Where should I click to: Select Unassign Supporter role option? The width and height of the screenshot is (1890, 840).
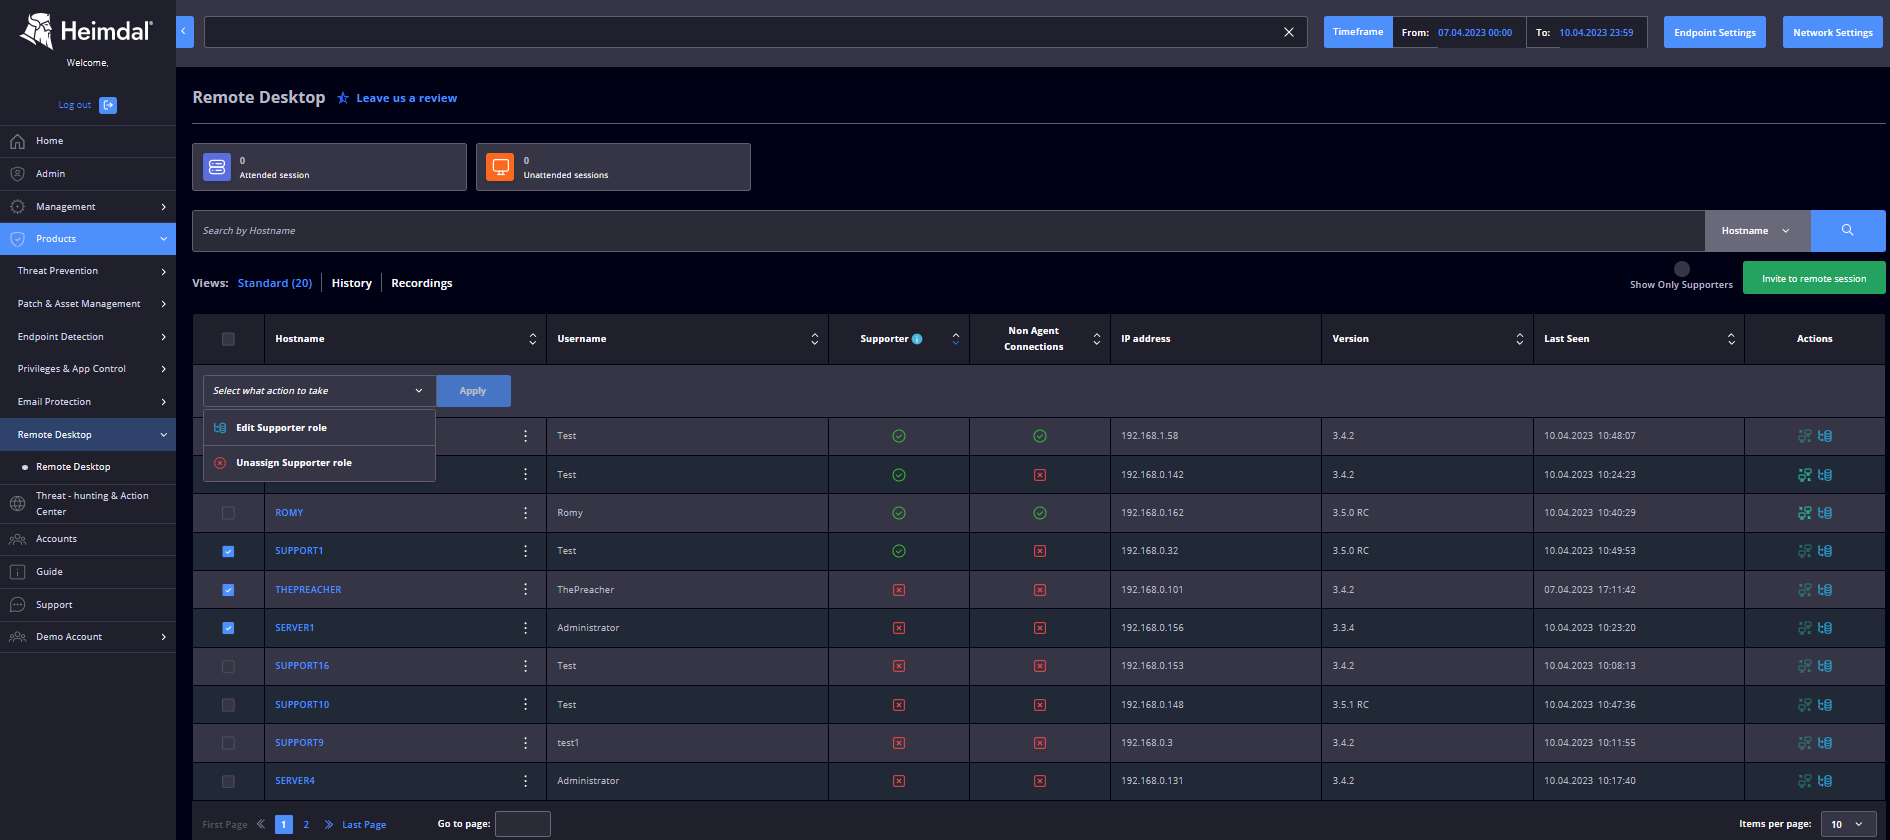(x=293, y=463)
